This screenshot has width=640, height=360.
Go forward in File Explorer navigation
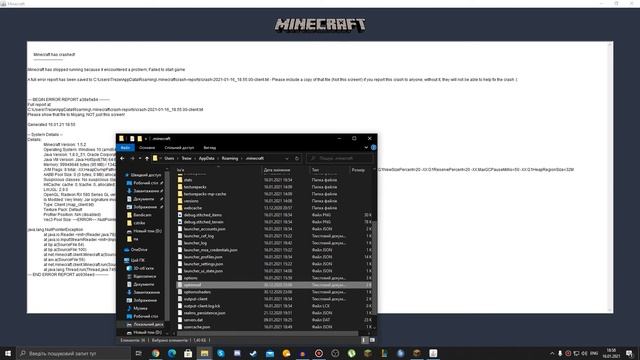(132, 158)
